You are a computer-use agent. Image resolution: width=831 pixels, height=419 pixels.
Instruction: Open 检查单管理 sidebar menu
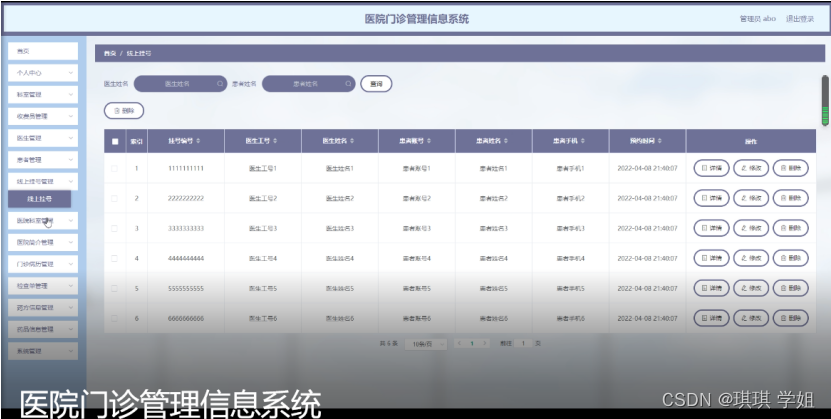pos(43,286)
